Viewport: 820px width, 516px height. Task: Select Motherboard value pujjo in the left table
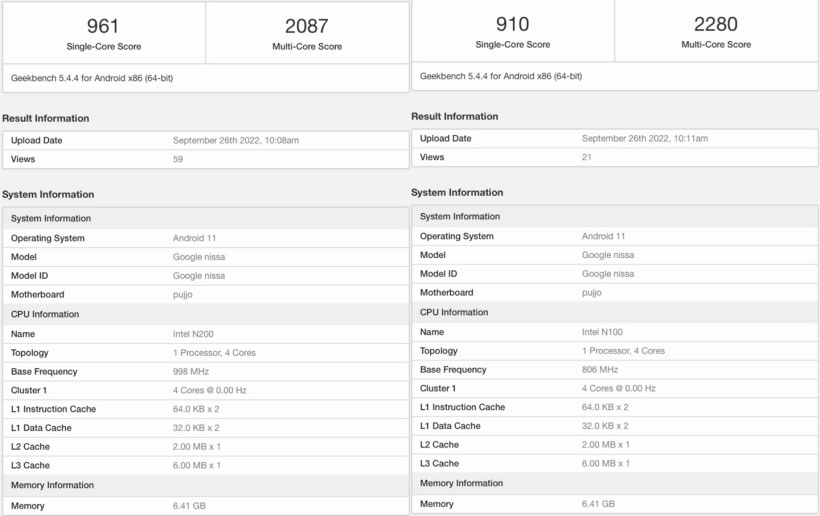(x=184, y=295)
